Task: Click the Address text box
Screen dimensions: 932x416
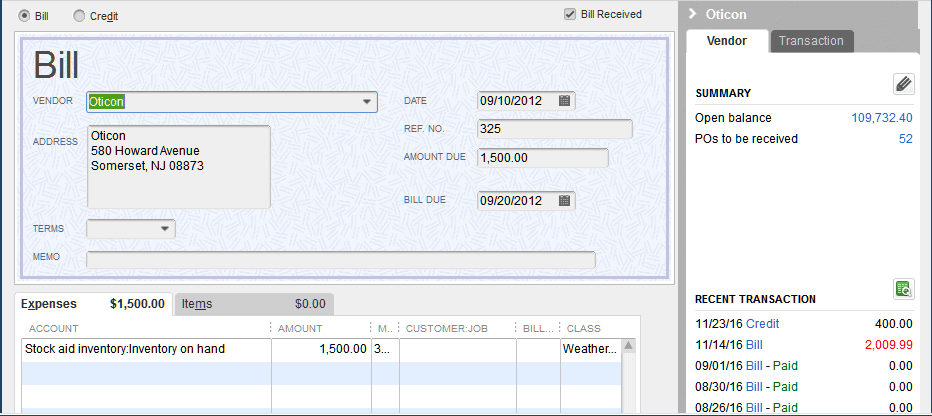Action: pyautogui.click(x=179, y=167)
